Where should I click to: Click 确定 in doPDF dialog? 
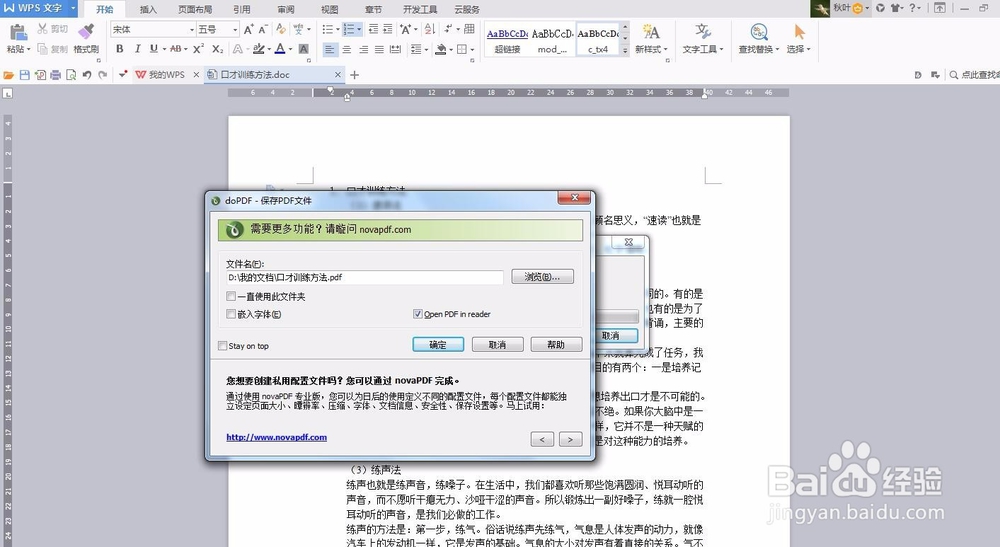pyautogui.click(x=438, y=344)
